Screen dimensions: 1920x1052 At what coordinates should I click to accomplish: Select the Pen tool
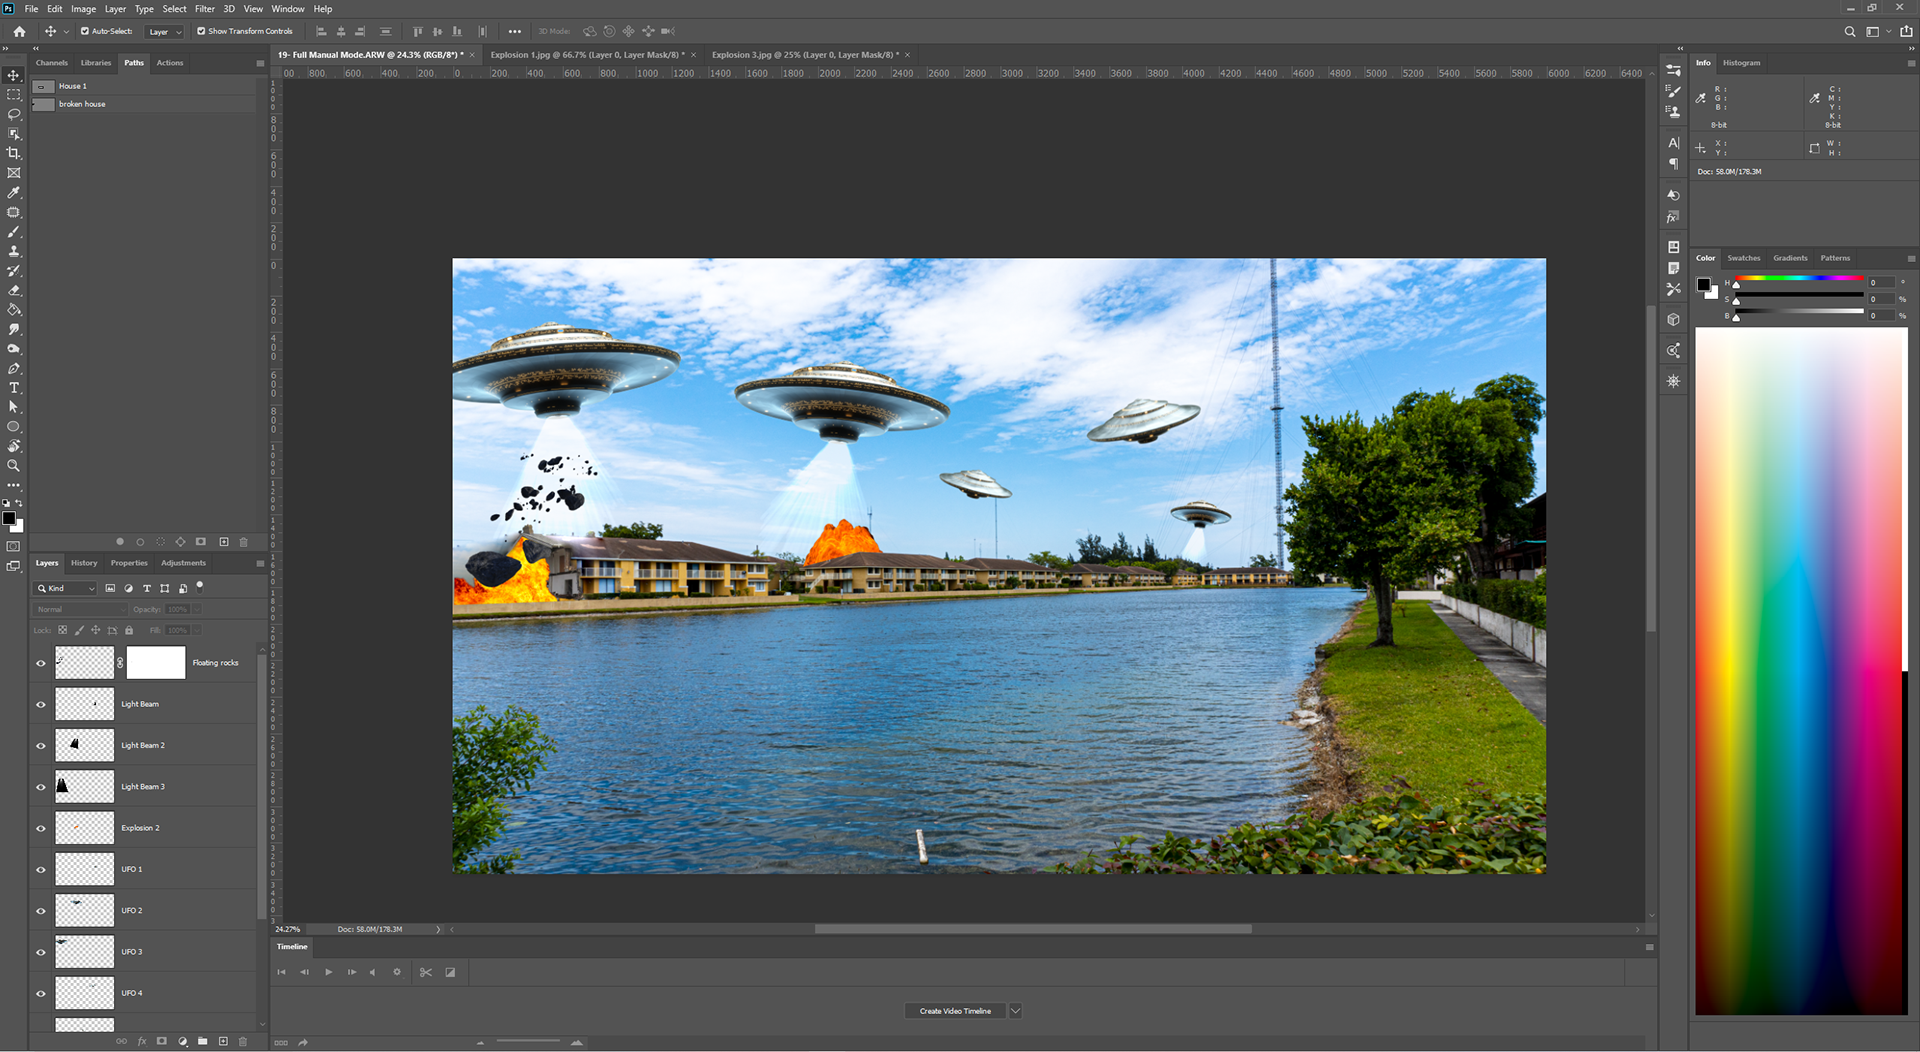point(14,368)
